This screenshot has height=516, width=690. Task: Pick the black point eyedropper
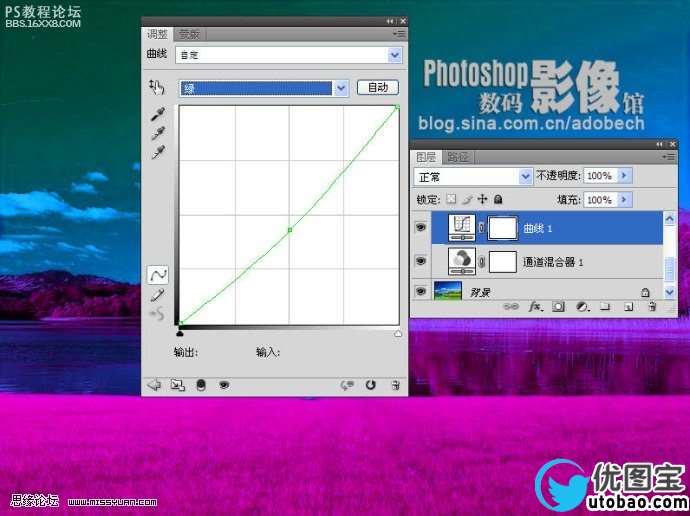[158, 114]
